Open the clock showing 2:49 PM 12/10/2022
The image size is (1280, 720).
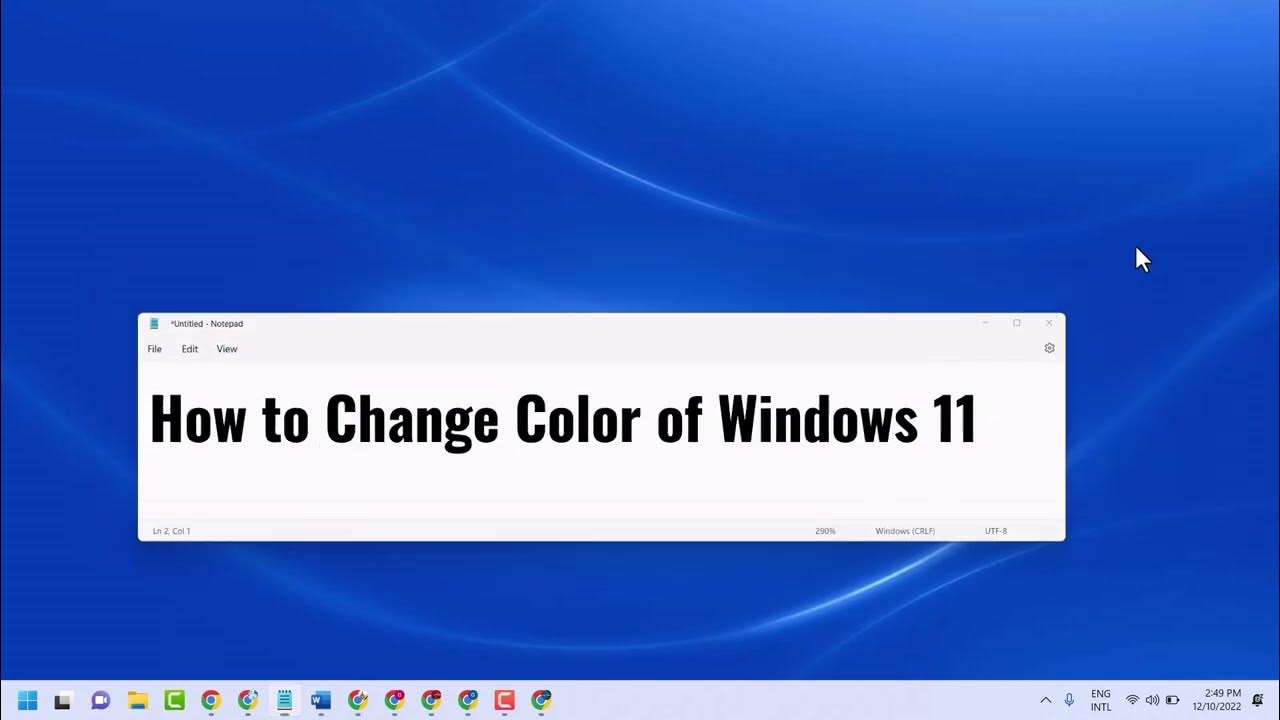(x=1217, y=700)
